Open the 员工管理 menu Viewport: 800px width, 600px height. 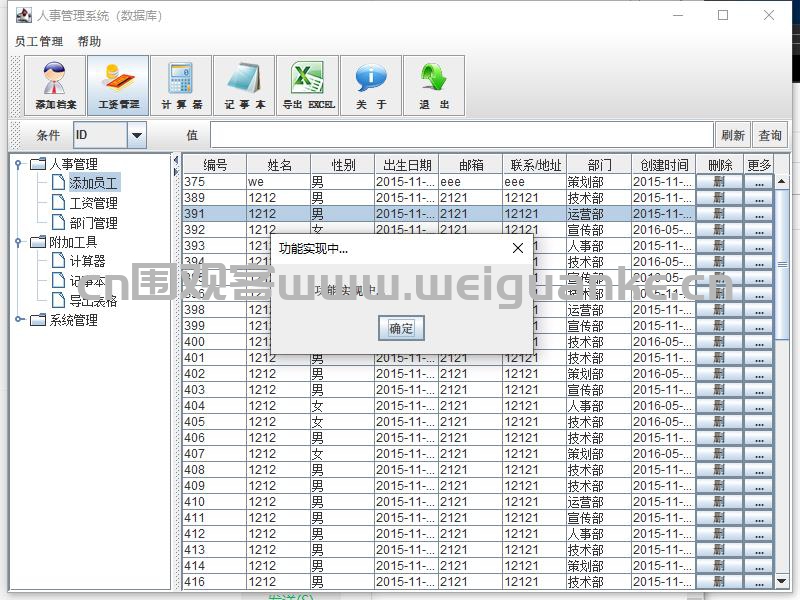click(x=39, y=41)
